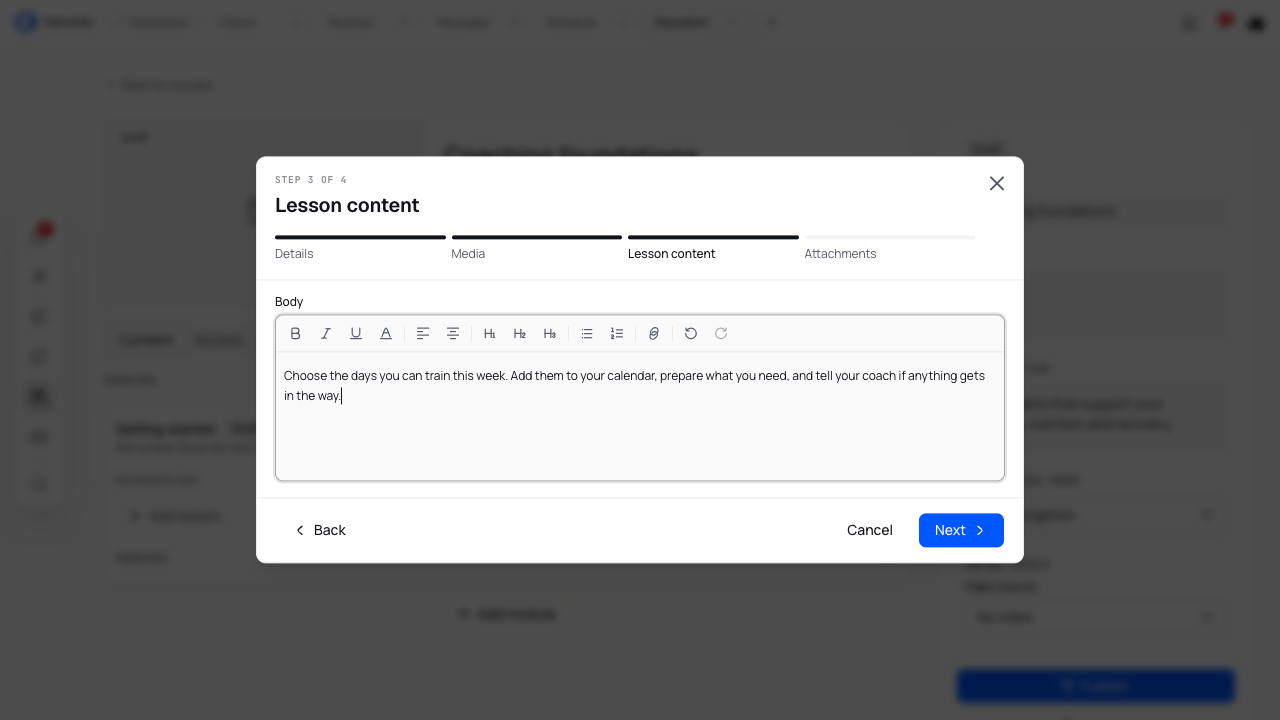
Task: Insert a numbered list
Action: click(617, 334)
